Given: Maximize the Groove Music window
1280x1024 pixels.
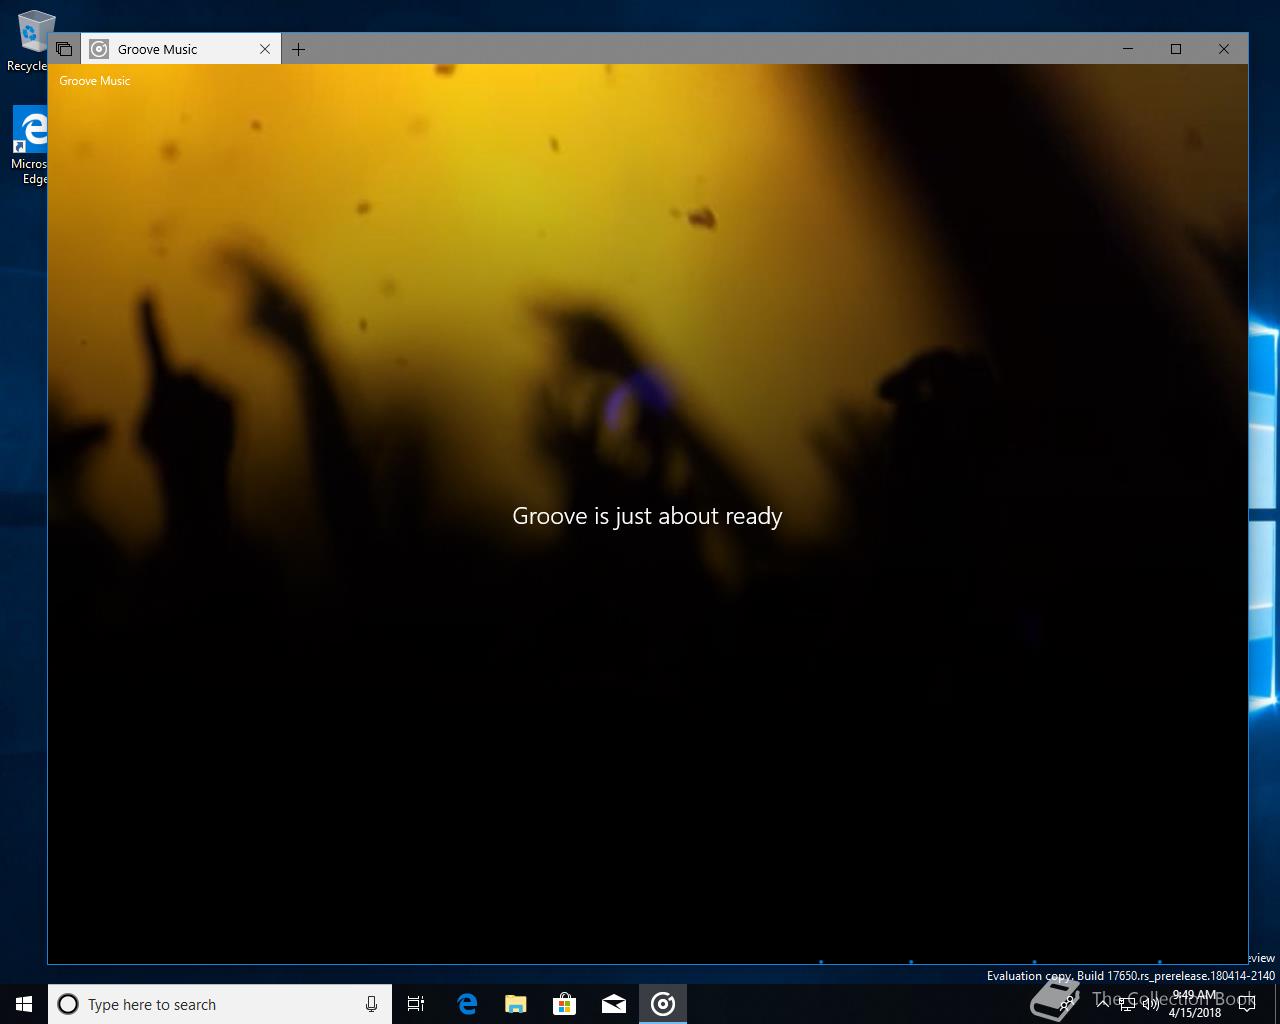Looking at the screenshot, I should pos(1176,49).
